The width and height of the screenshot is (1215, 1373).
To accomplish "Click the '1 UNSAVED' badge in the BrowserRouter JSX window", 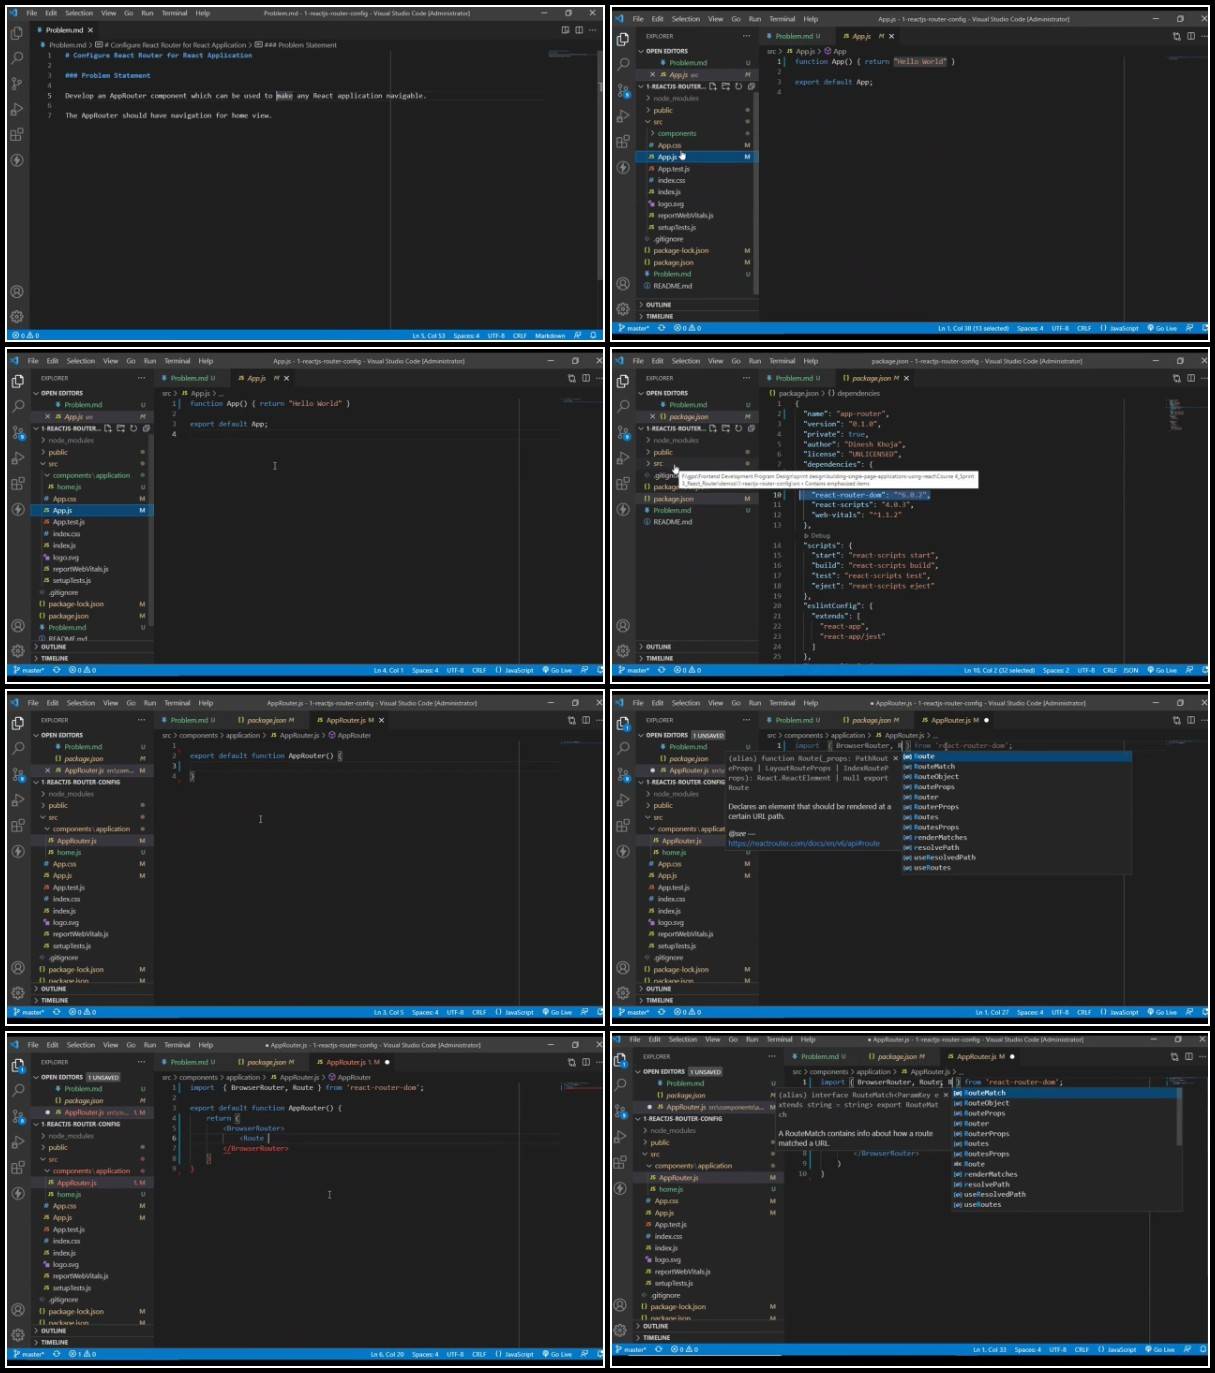I will point(104,1077).
